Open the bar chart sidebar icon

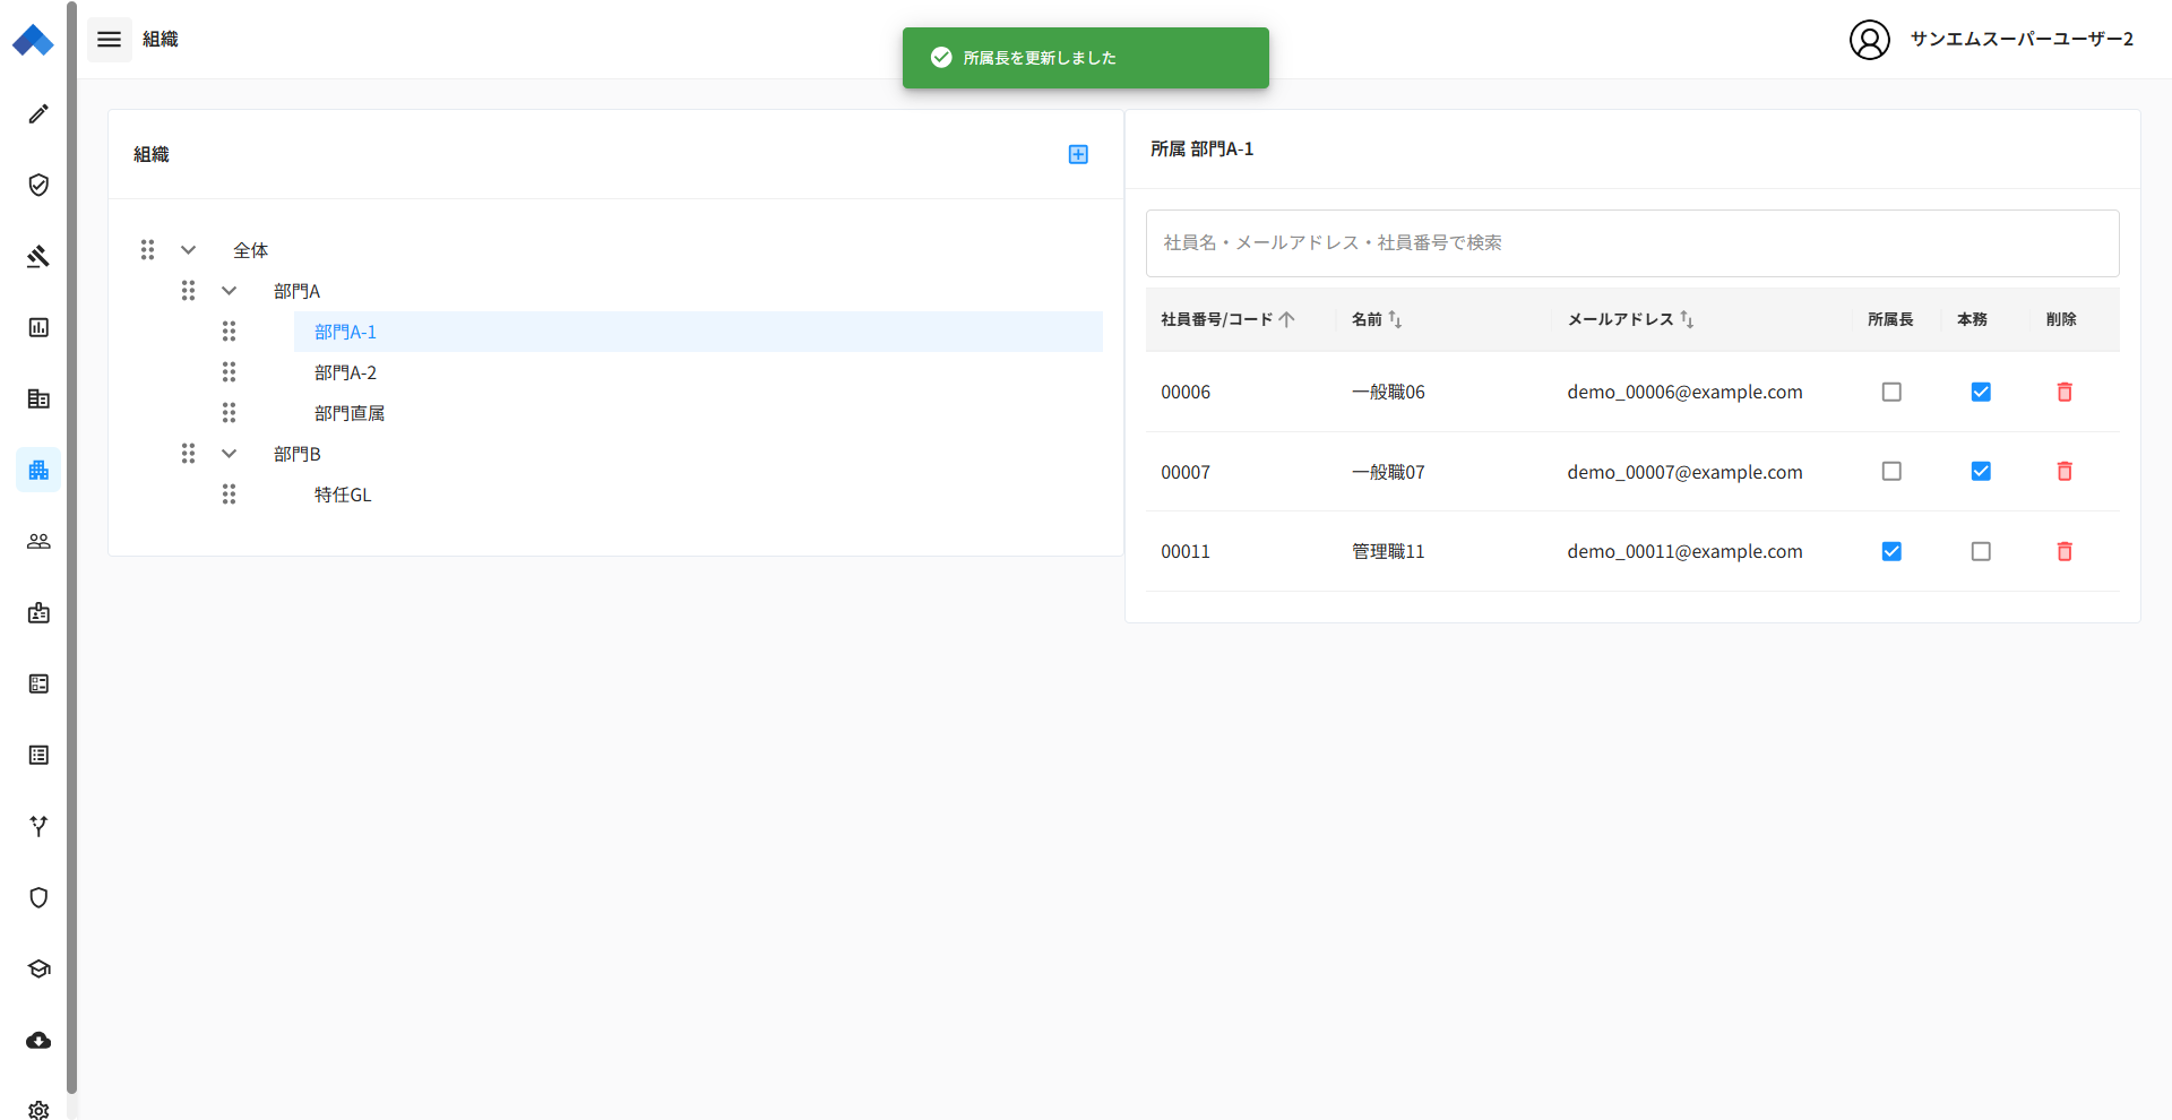[x=38, y=327]
